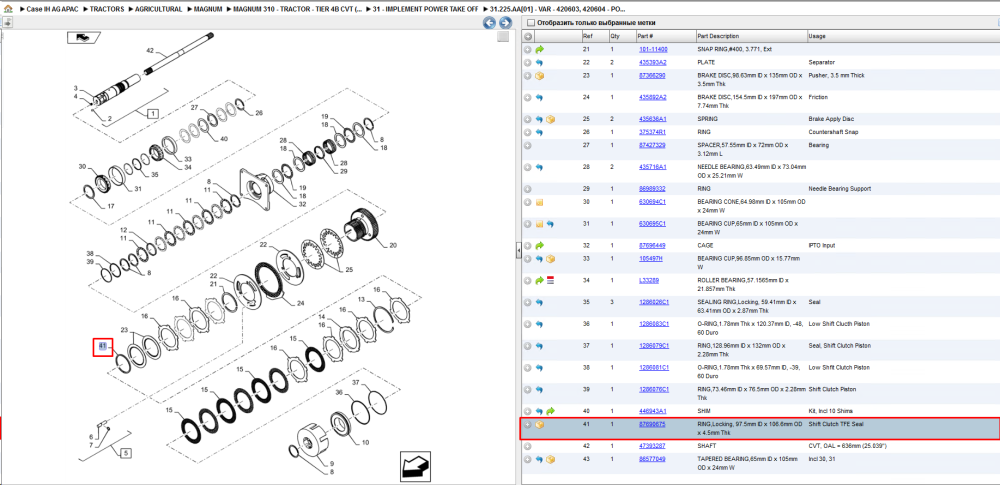Open part number link for SNAP RING row 21
Viewport: 1000px width, 485px height.
(653, 49)
